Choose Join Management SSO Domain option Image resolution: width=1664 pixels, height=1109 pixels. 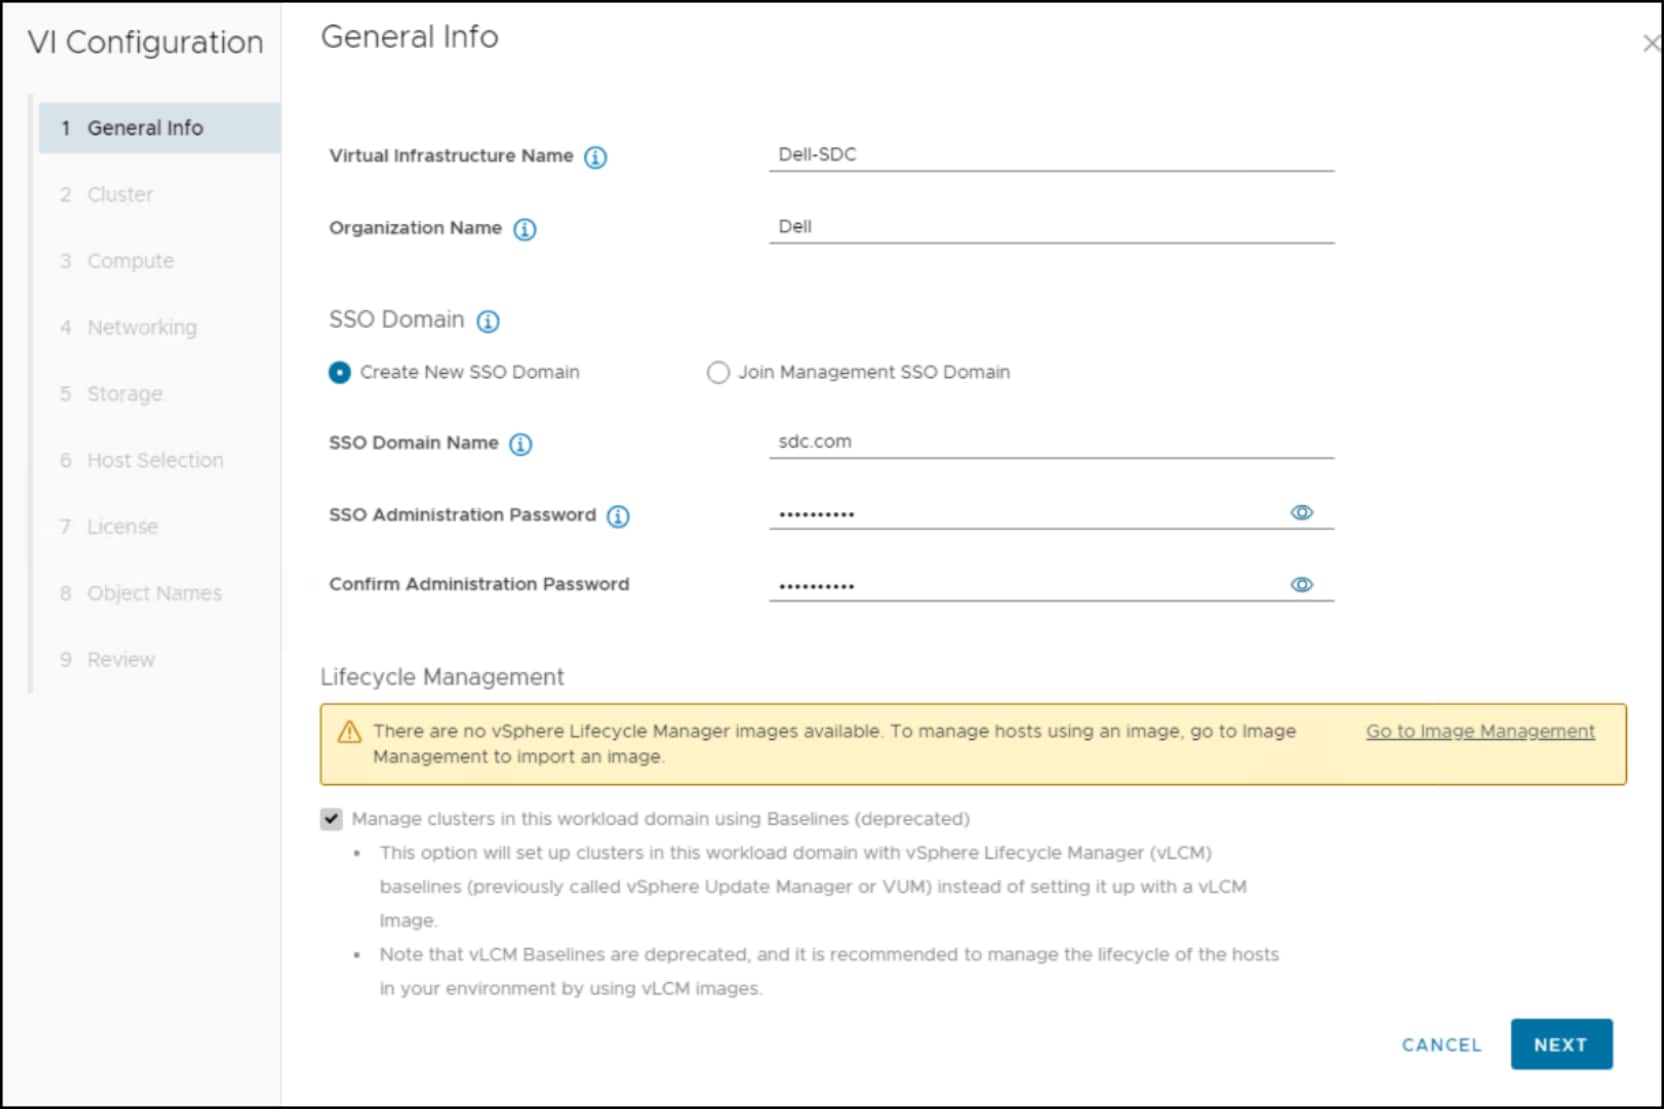click(x=718, y=372)
